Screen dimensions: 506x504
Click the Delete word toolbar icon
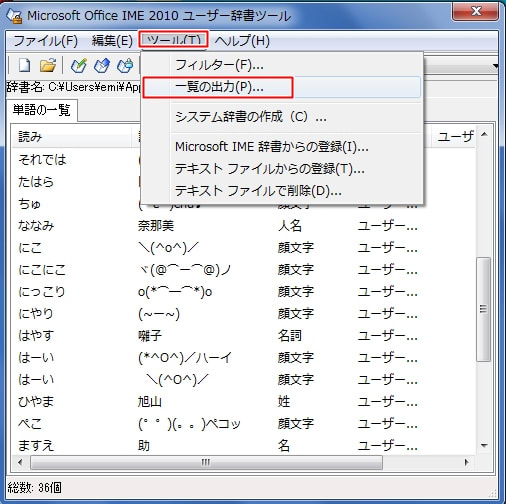pyautogui.click(x=125, y=65)
